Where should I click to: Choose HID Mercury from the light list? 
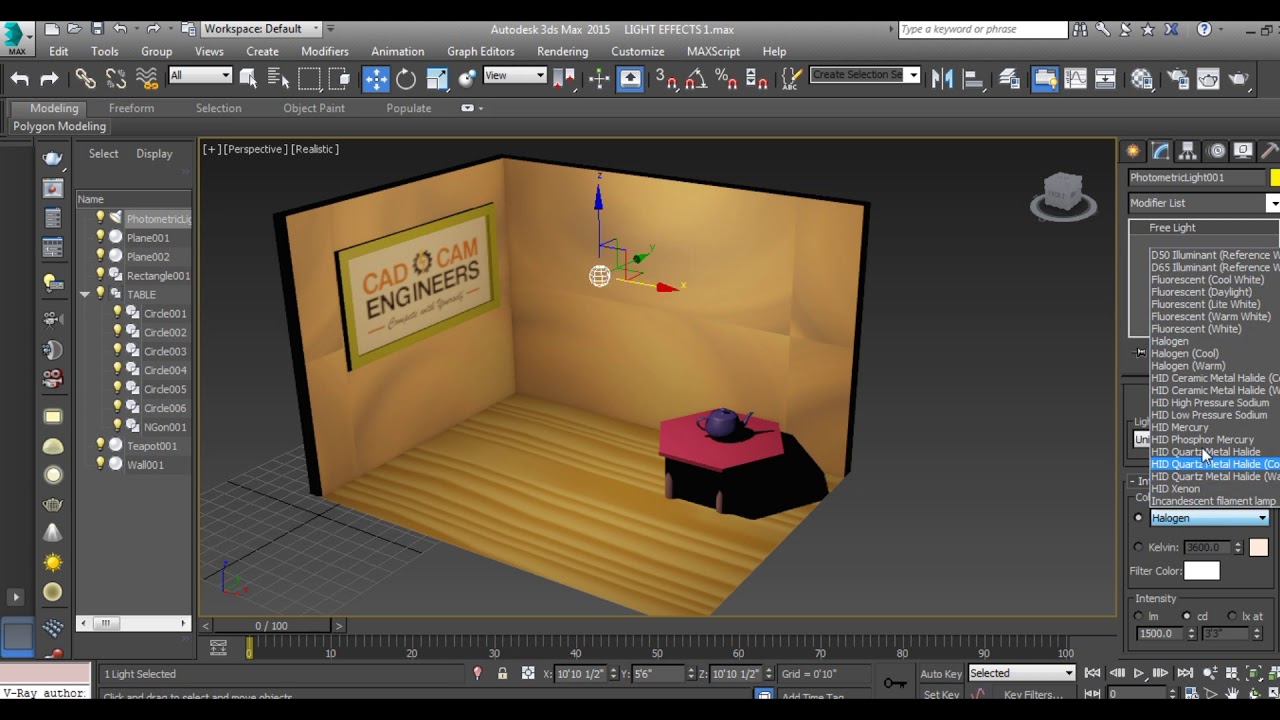pyautogui.click(x=1179, y=427)
